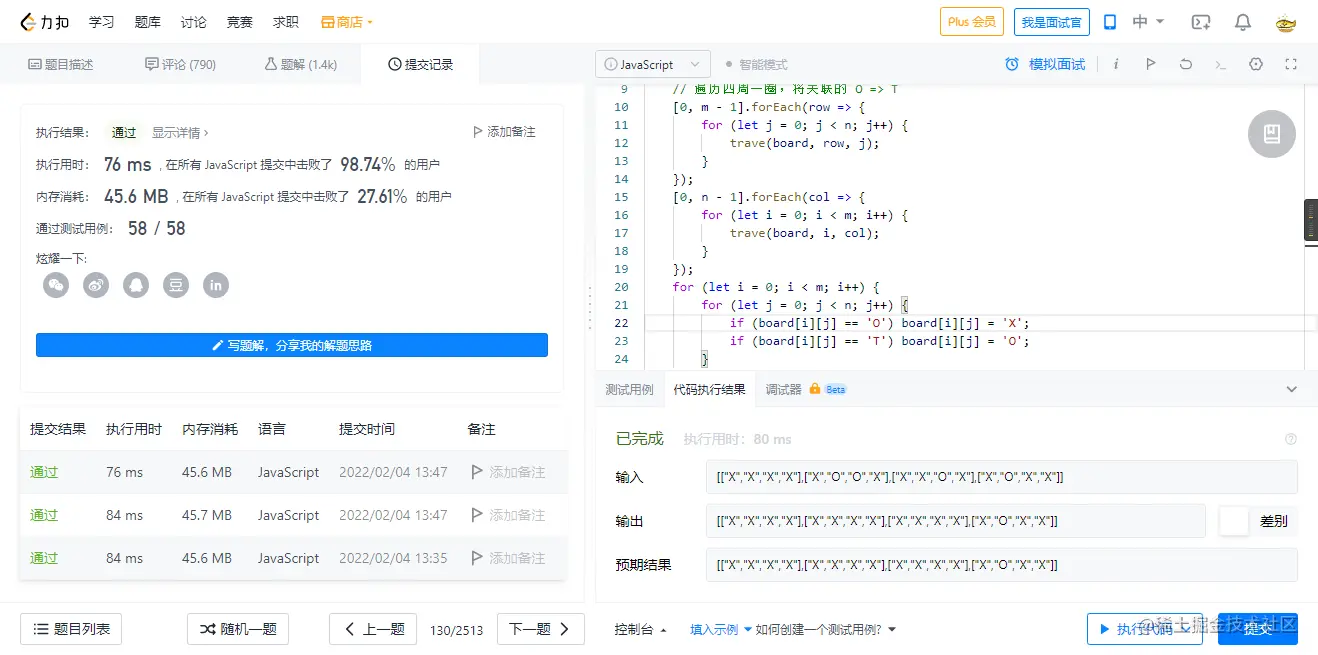Image resolution: width=1318 pixels, height=655 pixels.
Task: Open 通过 submission at 2022/02/04 13:35
Action: 44,558
